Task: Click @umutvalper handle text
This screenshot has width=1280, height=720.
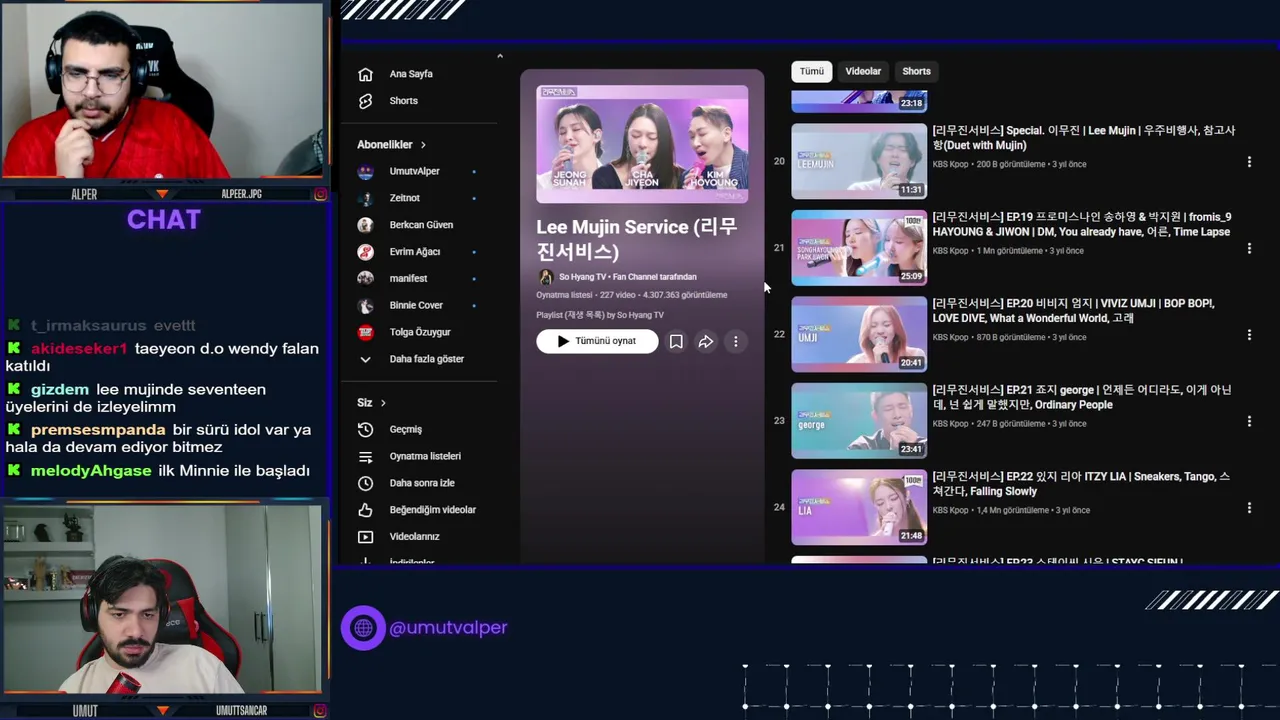Action: tap(448, 628)
